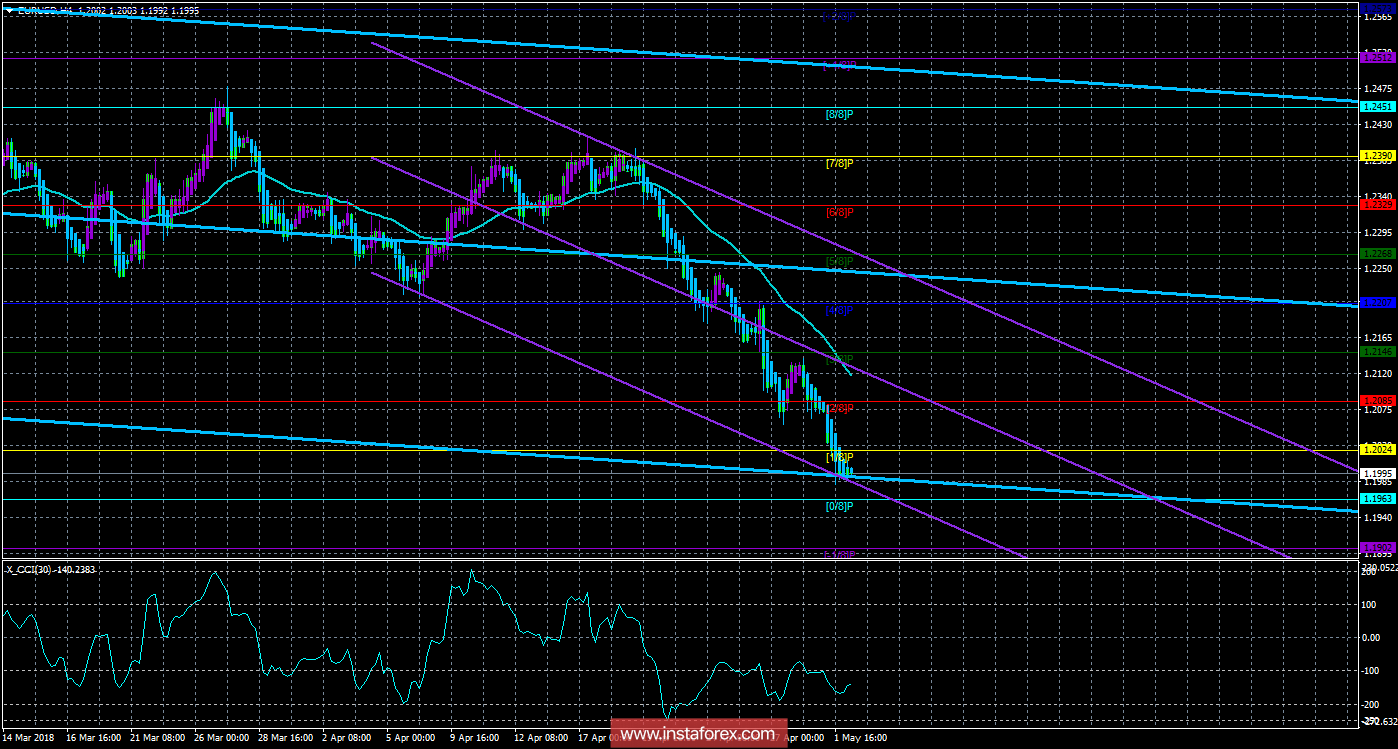Click the [7/8]P Murray level label

tap(838, 163)
